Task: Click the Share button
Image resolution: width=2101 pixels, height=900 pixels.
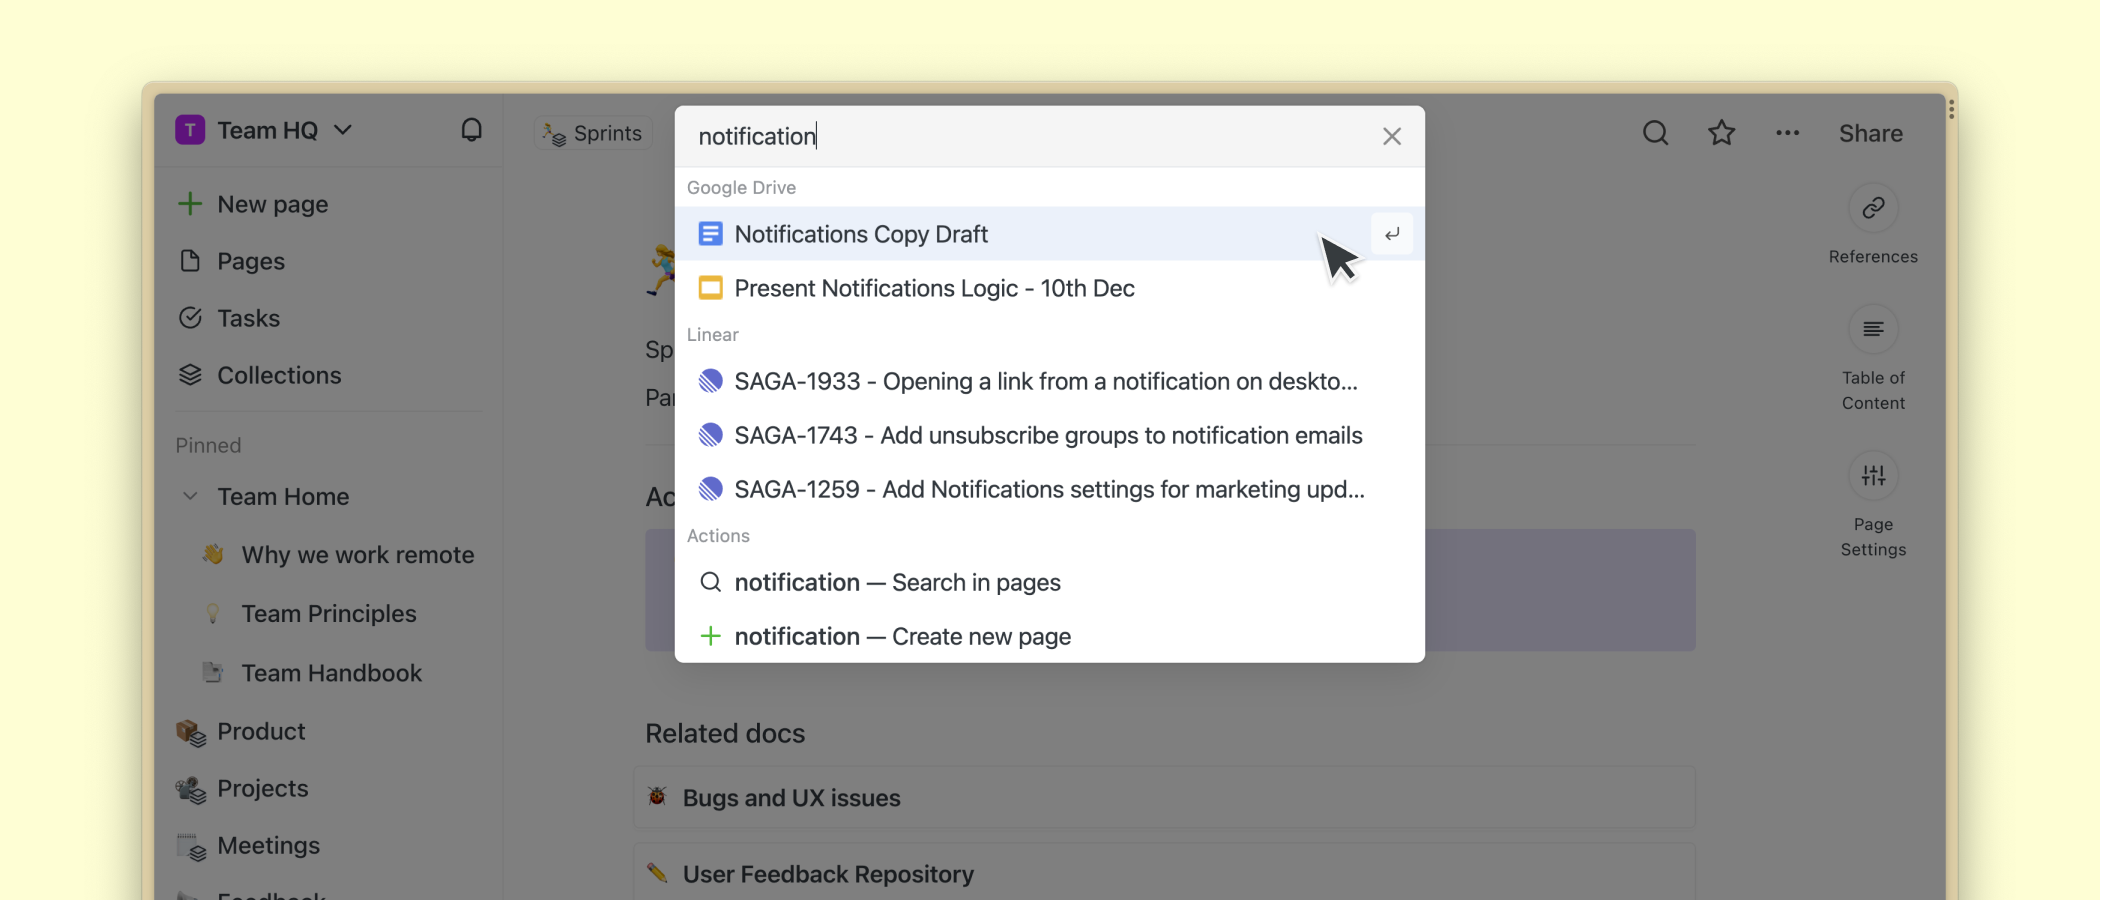Action: point(1870,133)
